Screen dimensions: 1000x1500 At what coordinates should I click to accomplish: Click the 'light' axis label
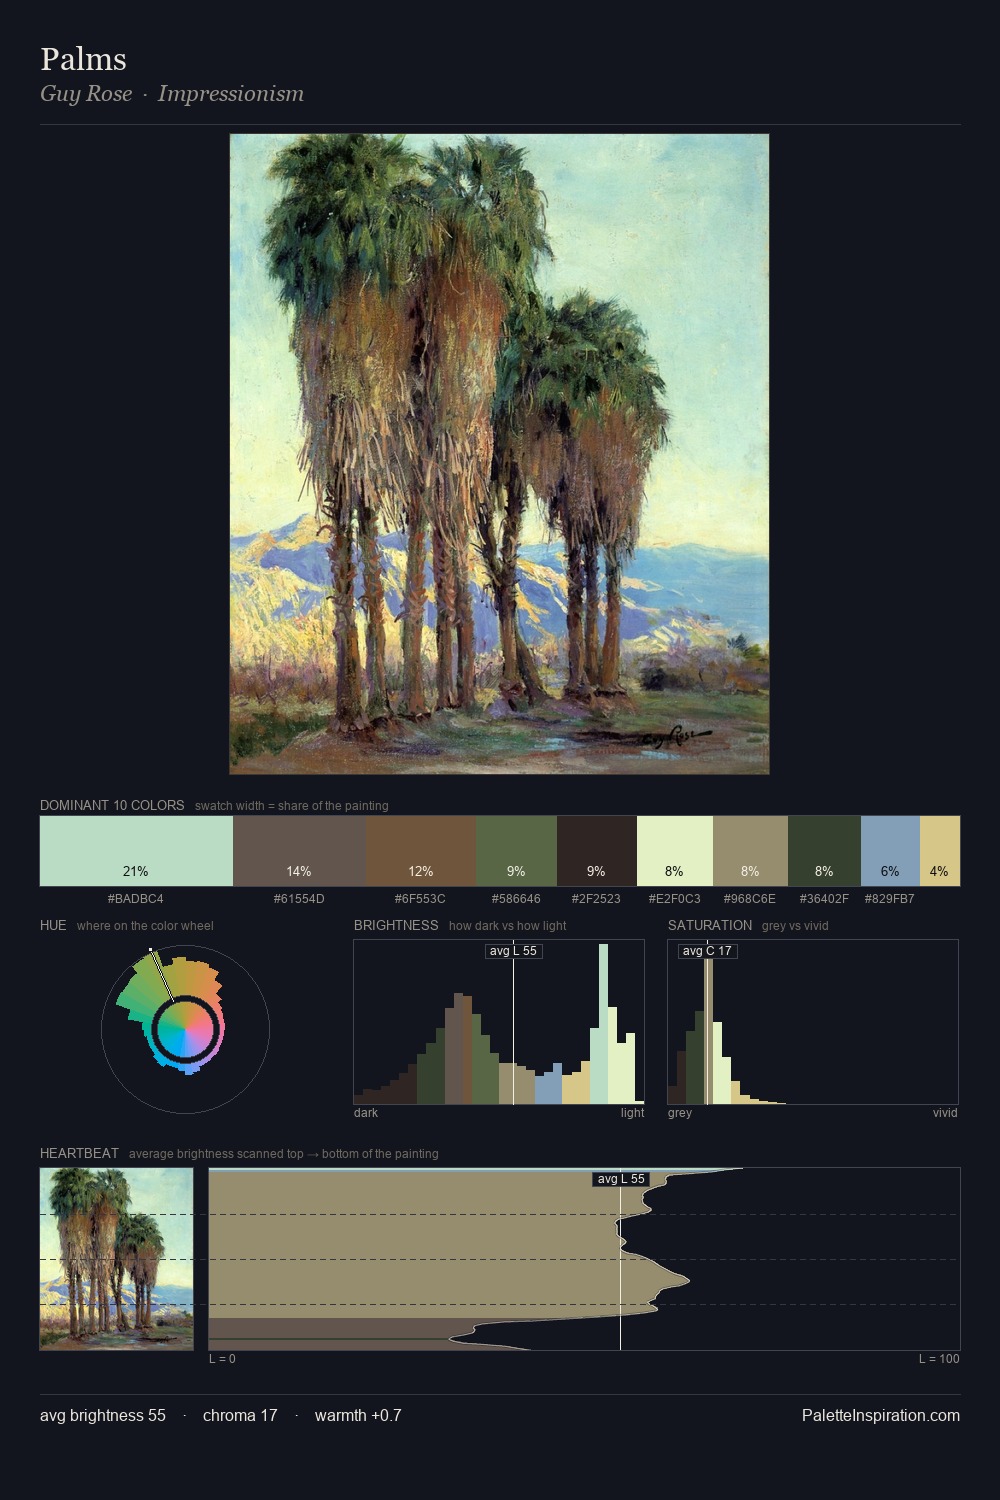tap(633, 1113)
